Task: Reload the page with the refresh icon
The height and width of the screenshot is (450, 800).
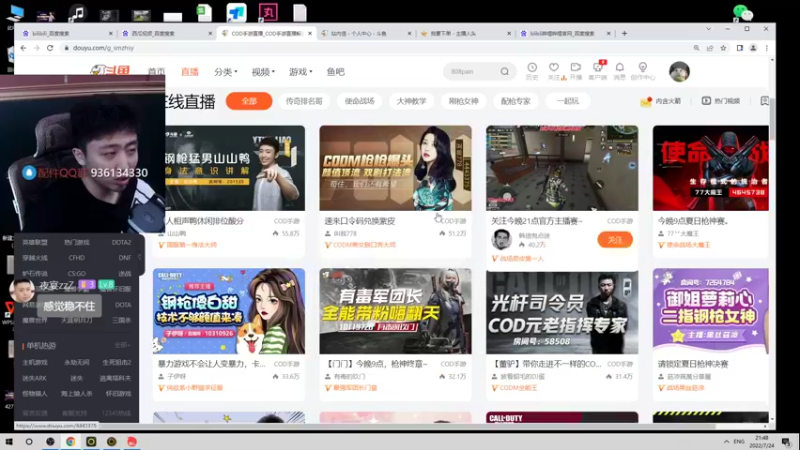Action: tap(50, 47)
